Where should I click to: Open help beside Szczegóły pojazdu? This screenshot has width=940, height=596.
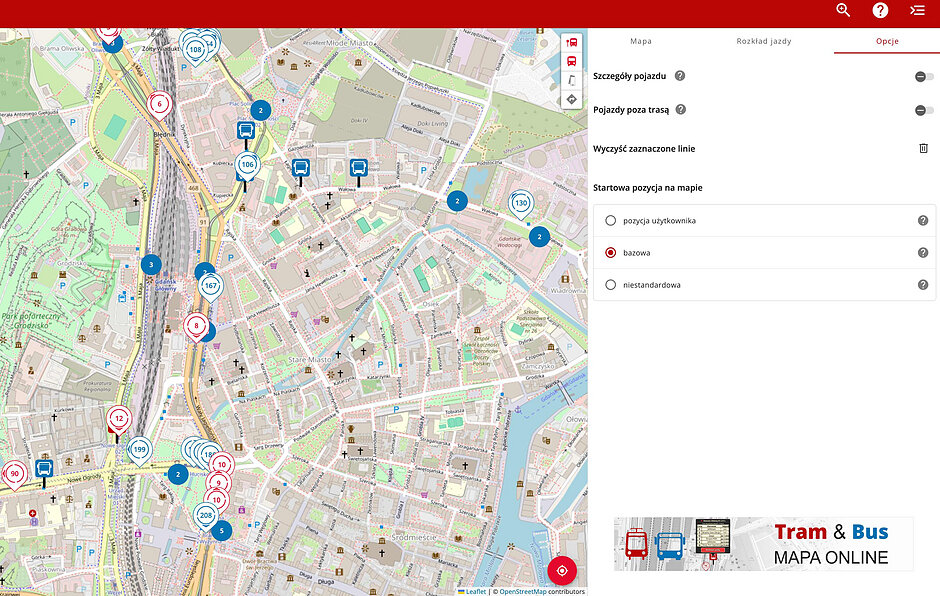point(679,74)
